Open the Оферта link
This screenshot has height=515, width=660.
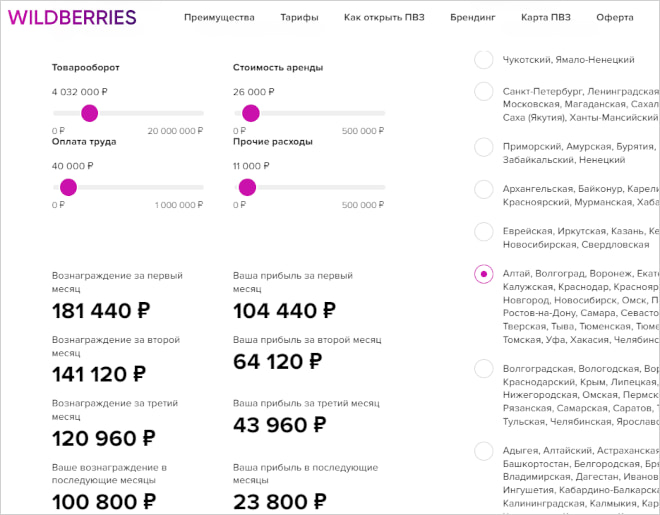(x=614, y=18)
